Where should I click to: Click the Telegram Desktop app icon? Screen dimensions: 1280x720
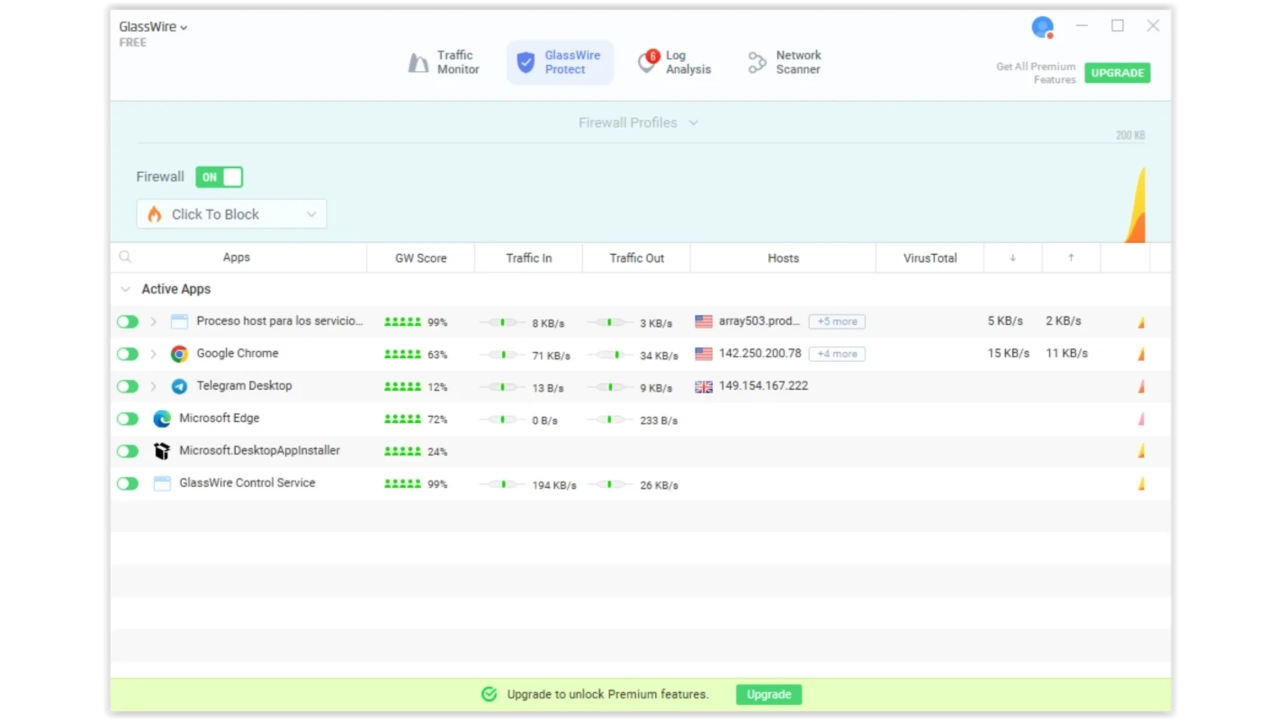(179, 386)
